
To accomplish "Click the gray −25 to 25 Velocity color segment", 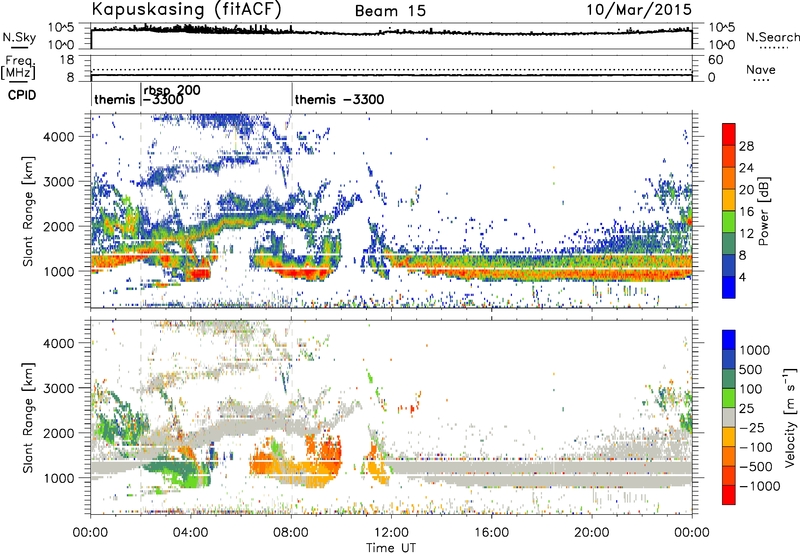I will click(729, 418).
